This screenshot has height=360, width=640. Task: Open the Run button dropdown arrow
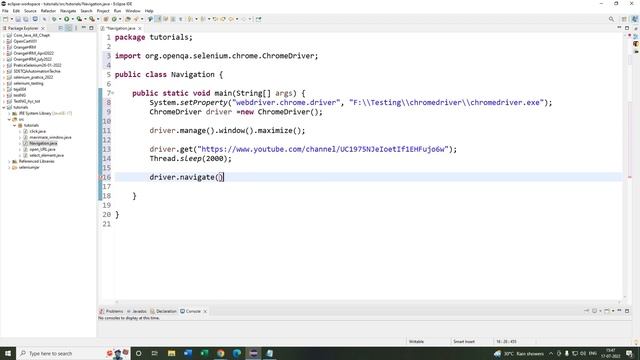72,19
